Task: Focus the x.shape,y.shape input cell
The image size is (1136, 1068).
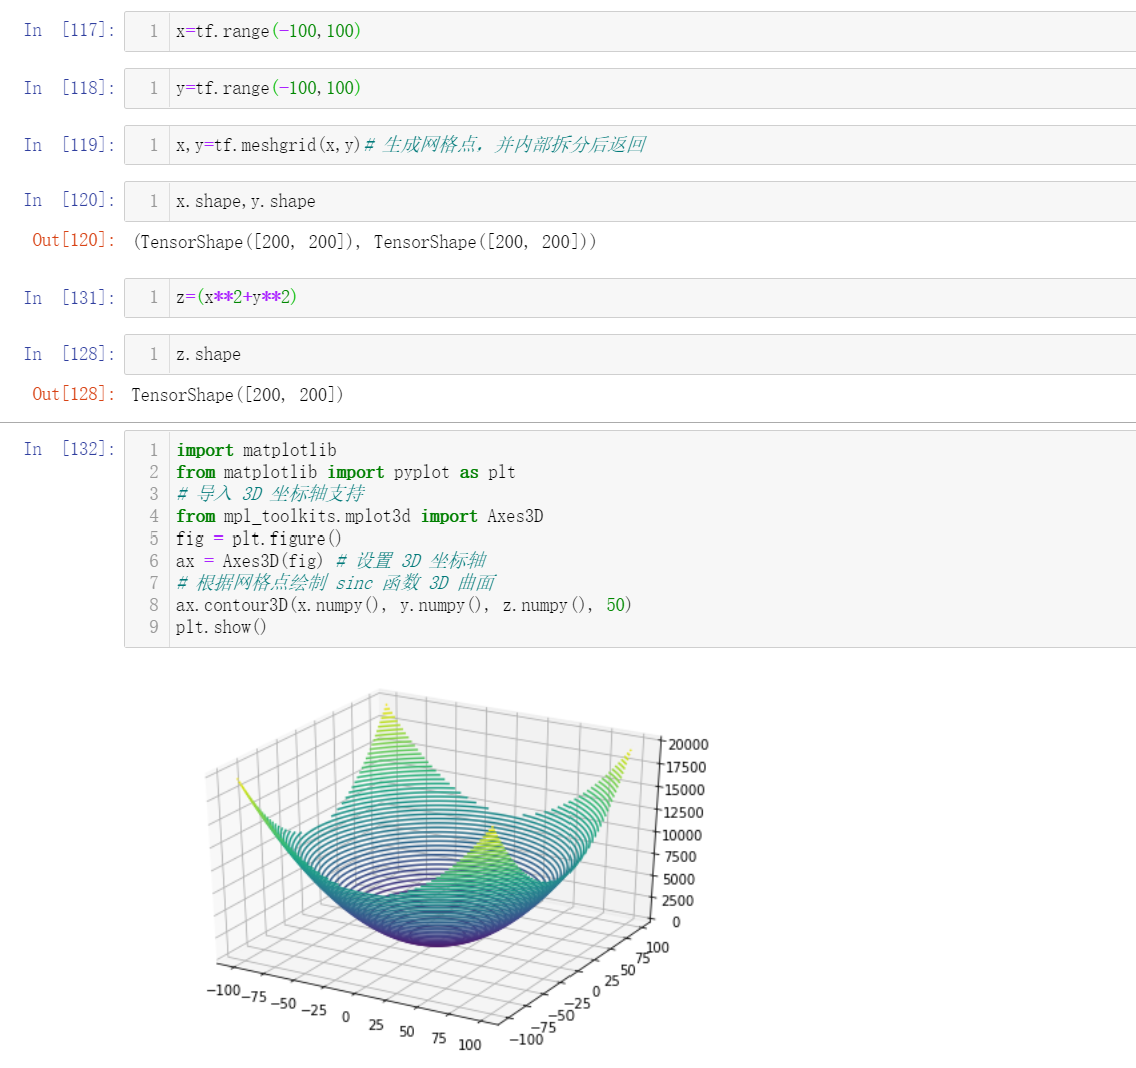Action: tap(630, 201)
